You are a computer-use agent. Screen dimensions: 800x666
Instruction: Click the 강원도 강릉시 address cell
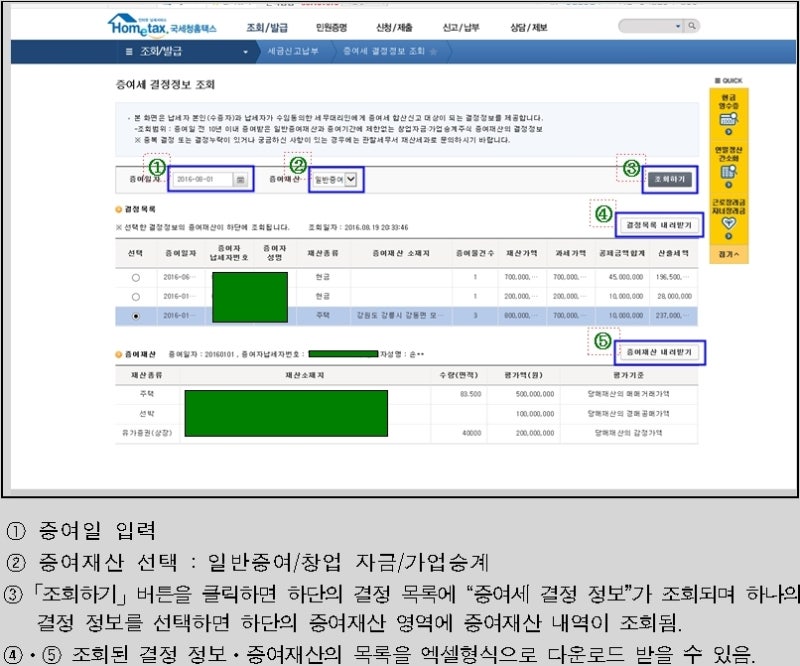pyautogui.click(x=400, y=315)
